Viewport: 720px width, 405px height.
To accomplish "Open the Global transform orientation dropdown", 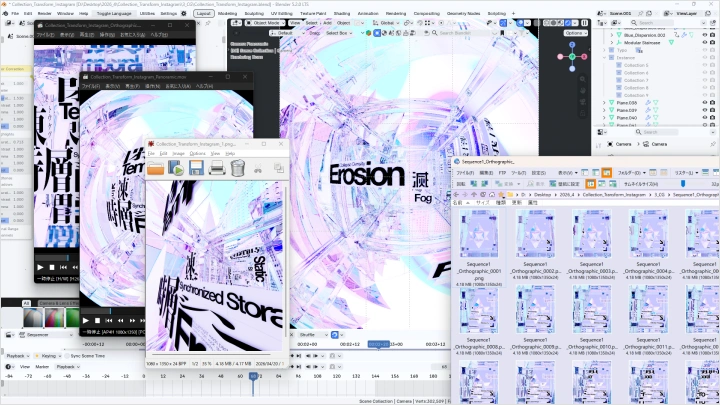I will click(x=385, y=22).
